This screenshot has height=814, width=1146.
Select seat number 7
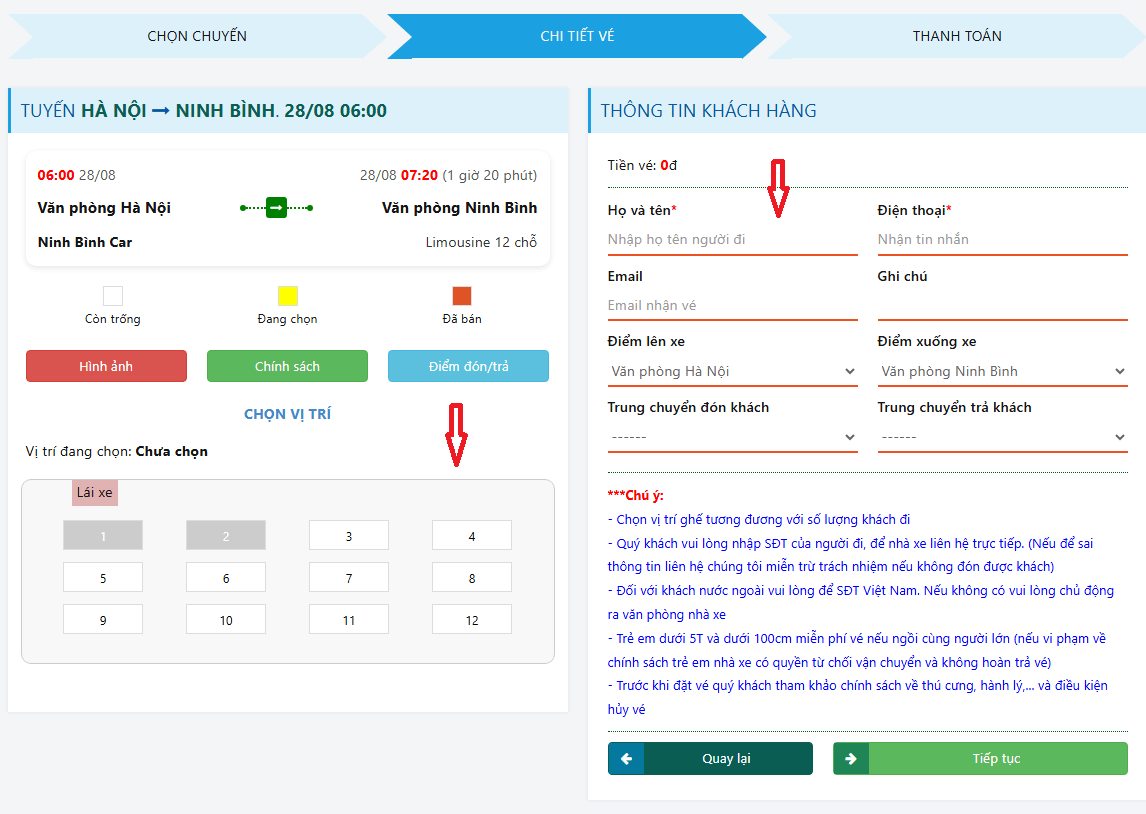(348, 578)
